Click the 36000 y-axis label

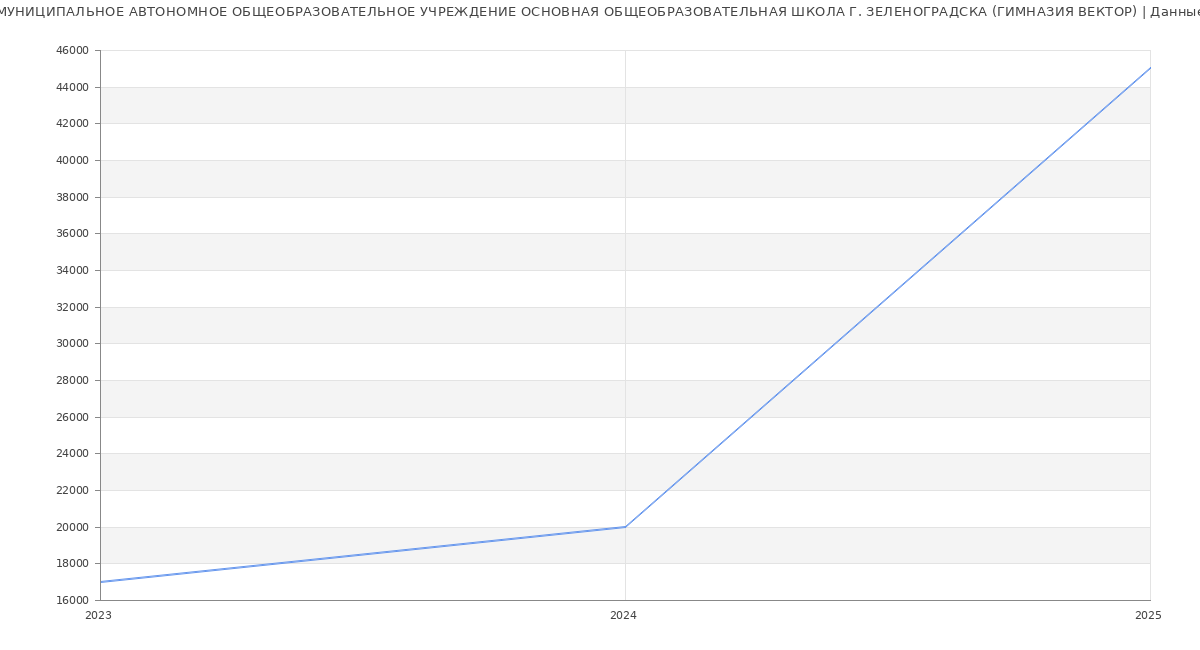point(72,233)
